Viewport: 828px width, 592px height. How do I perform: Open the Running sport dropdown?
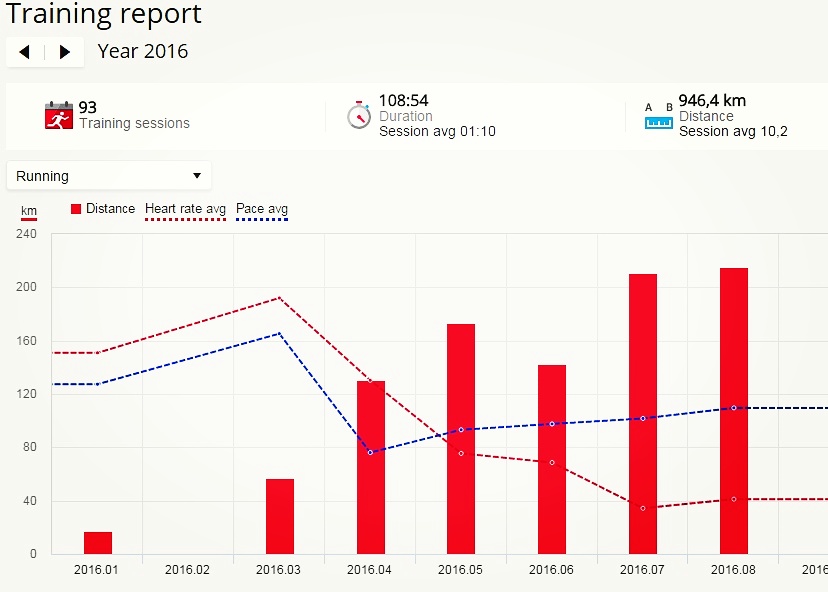pyautogui.click(x=108, y=176)
